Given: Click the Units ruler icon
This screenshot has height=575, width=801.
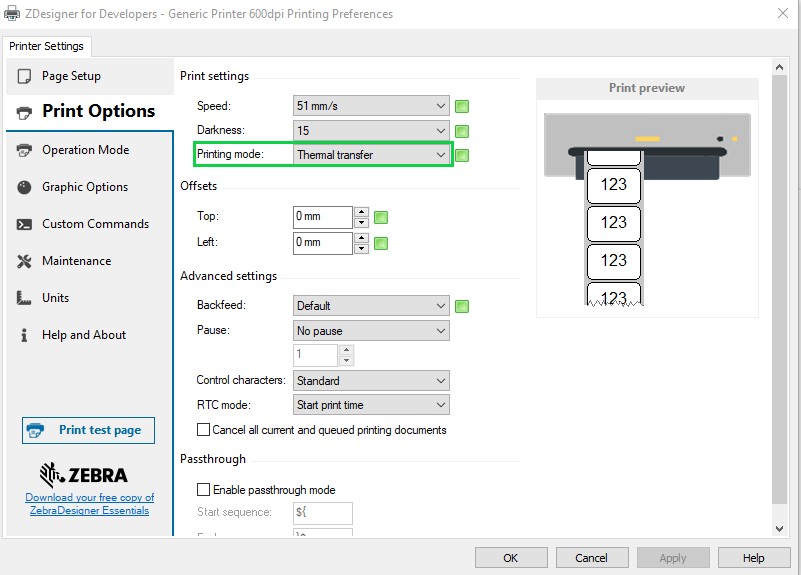Looking at the screenshot, I should (24, 298).
